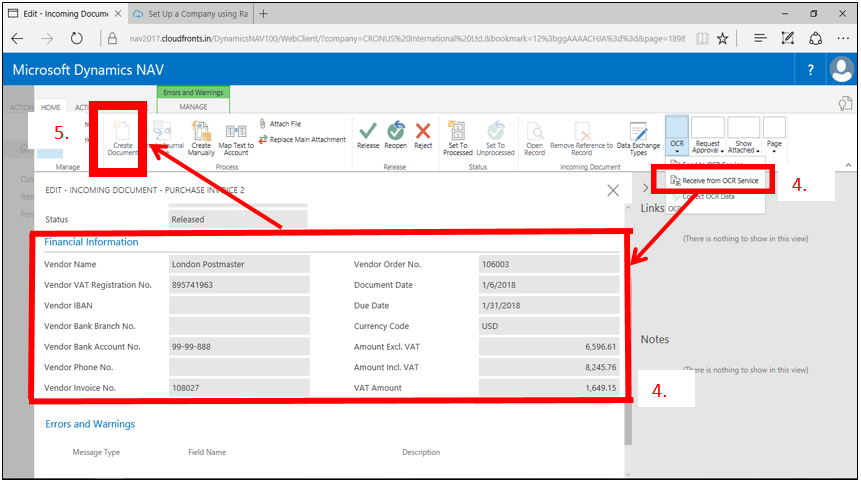
Task: Click Vendor Invoice No. field
Action: coord(239,388)
